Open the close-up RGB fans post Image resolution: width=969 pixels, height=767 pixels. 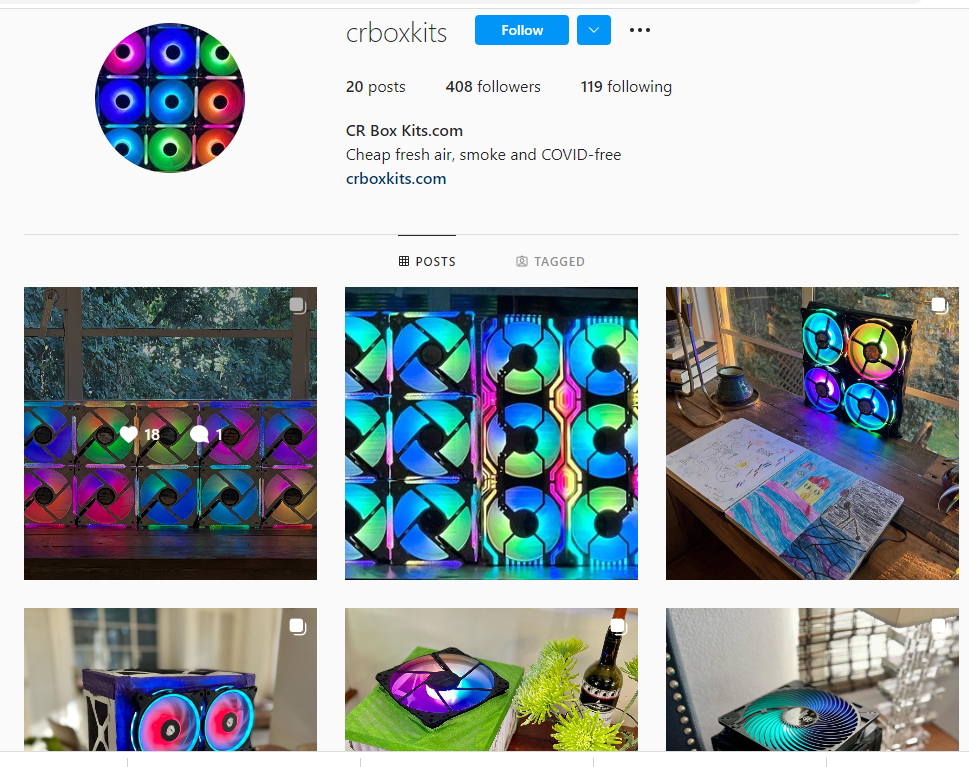(x=491, y=433)
